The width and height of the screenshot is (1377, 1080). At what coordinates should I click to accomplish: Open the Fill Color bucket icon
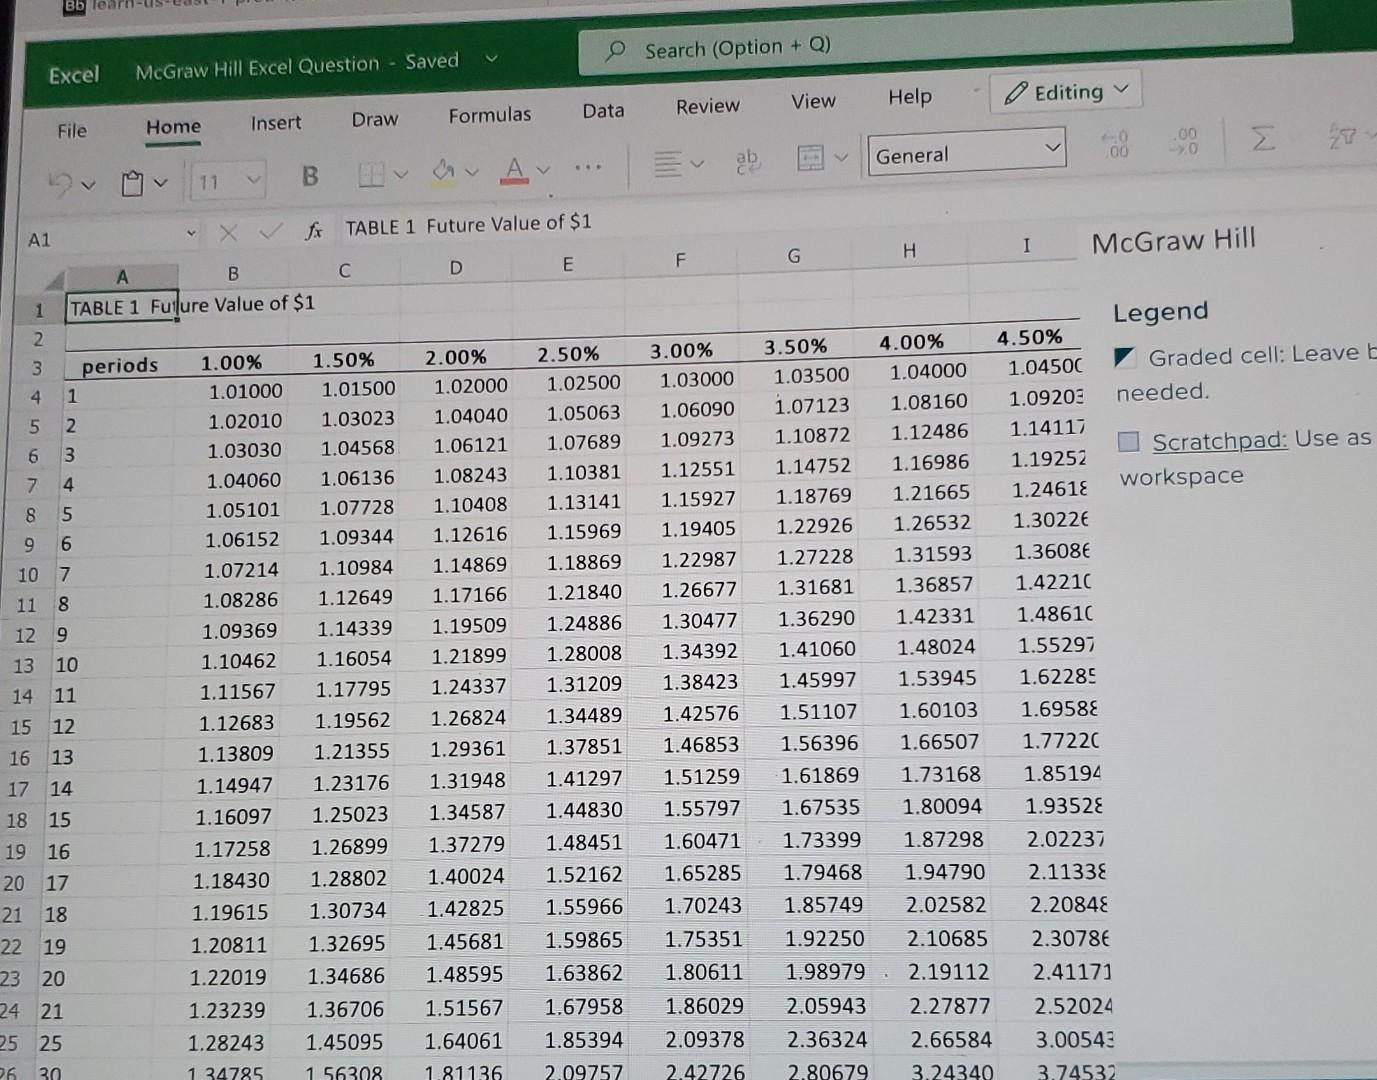(x=444, y=172)
